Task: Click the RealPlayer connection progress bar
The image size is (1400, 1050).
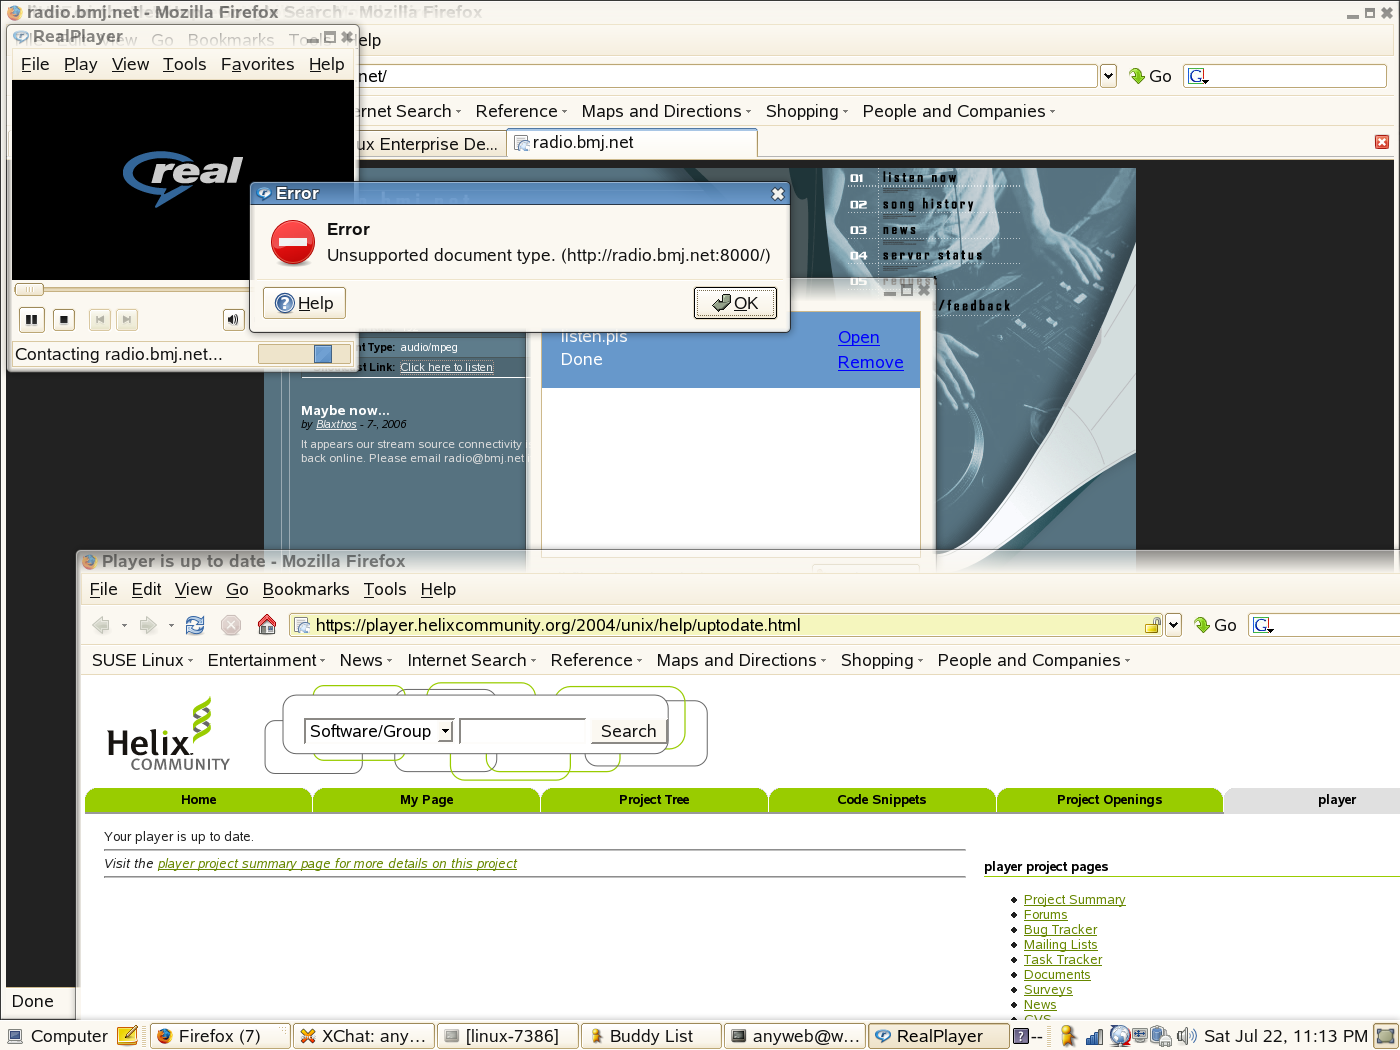Action: tap(304, 354)
